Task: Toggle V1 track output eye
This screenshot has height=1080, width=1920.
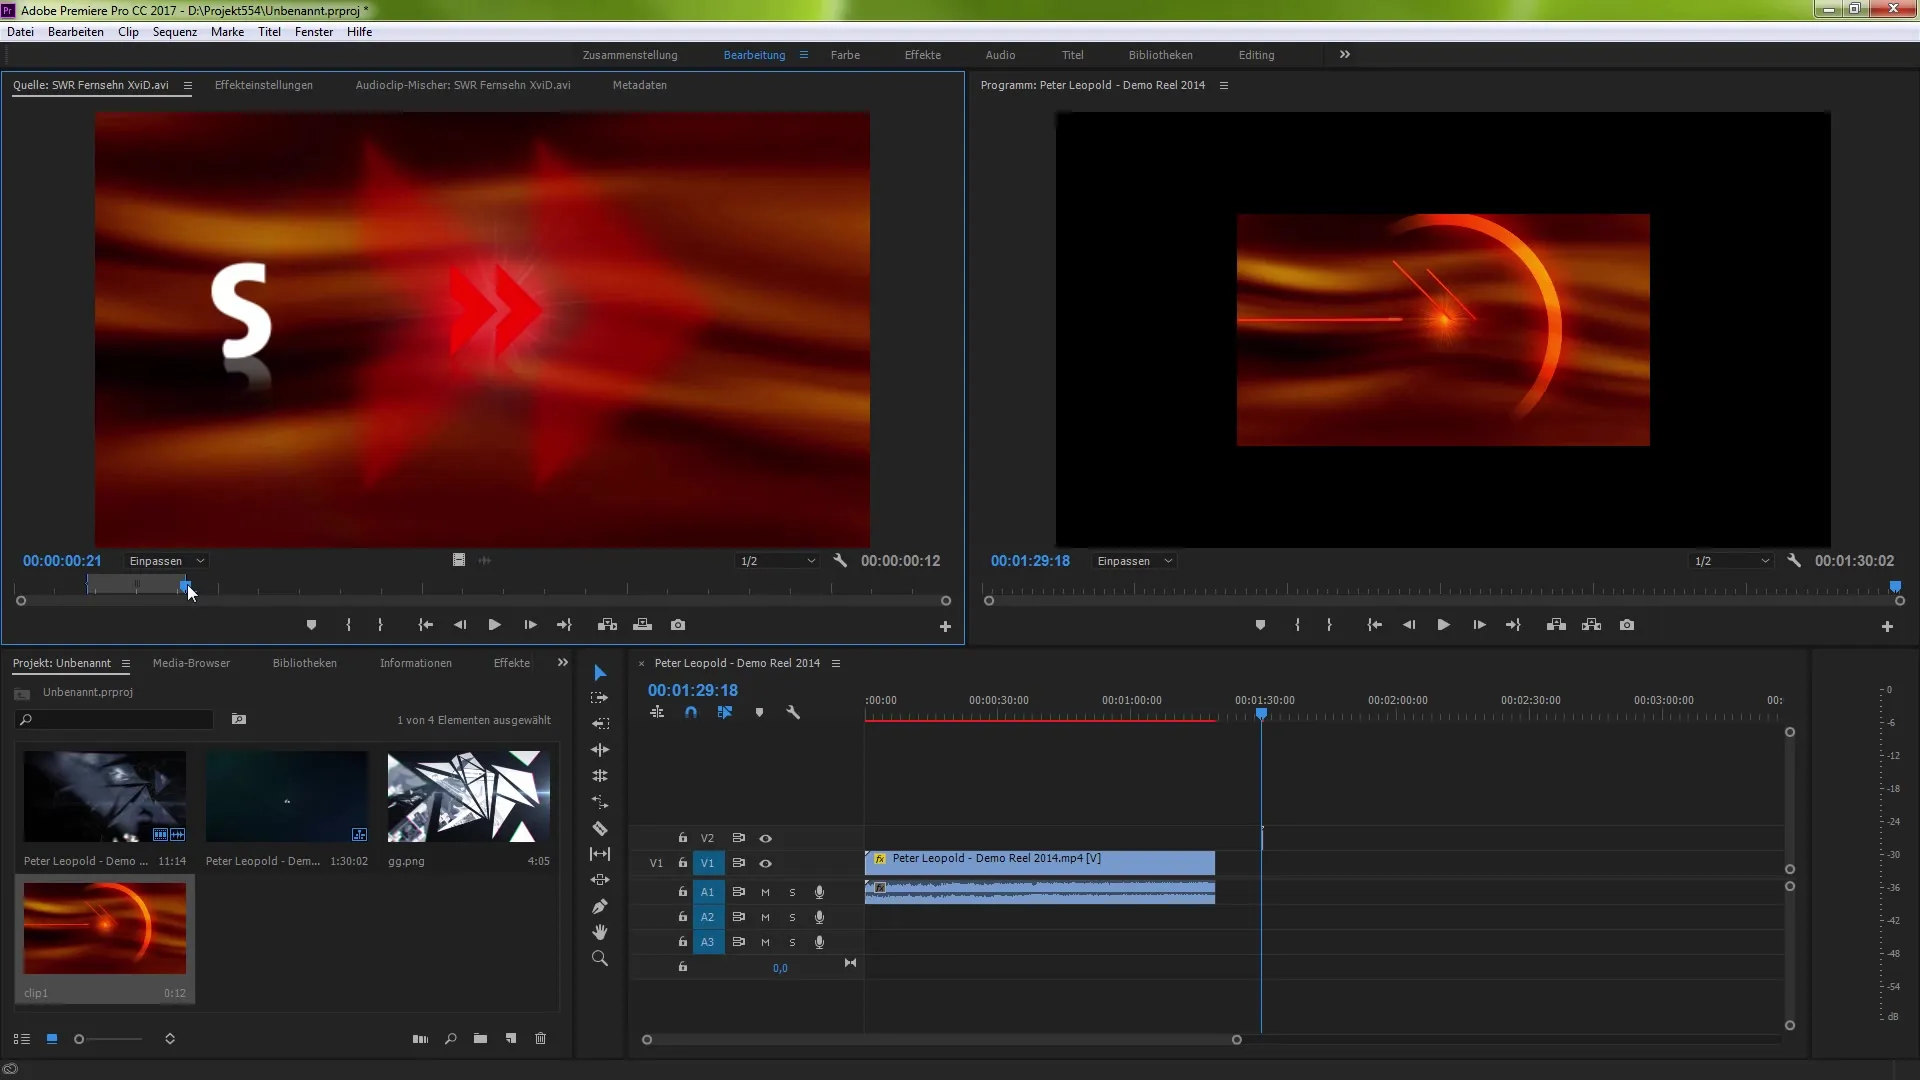Action: click(765, 863)
